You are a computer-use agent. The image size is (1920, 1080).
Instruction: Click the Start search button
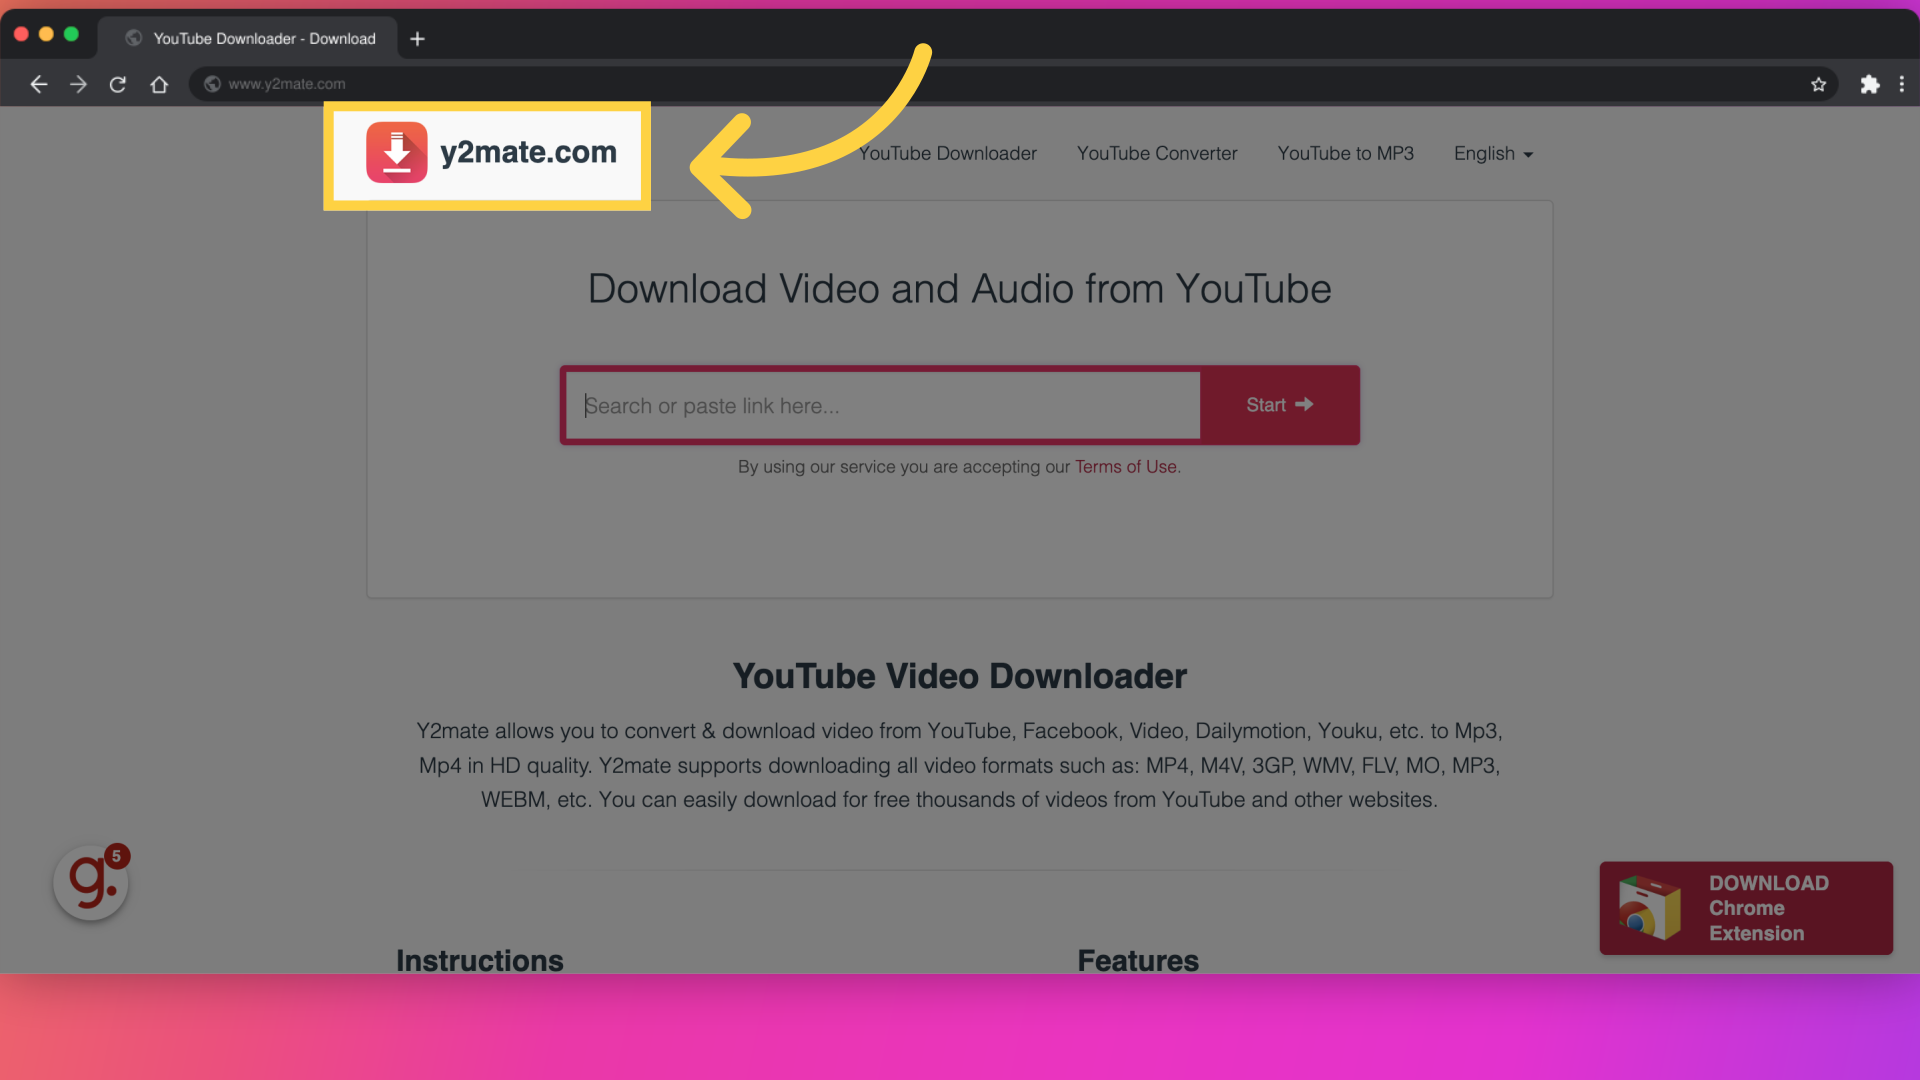(1279, 404)
